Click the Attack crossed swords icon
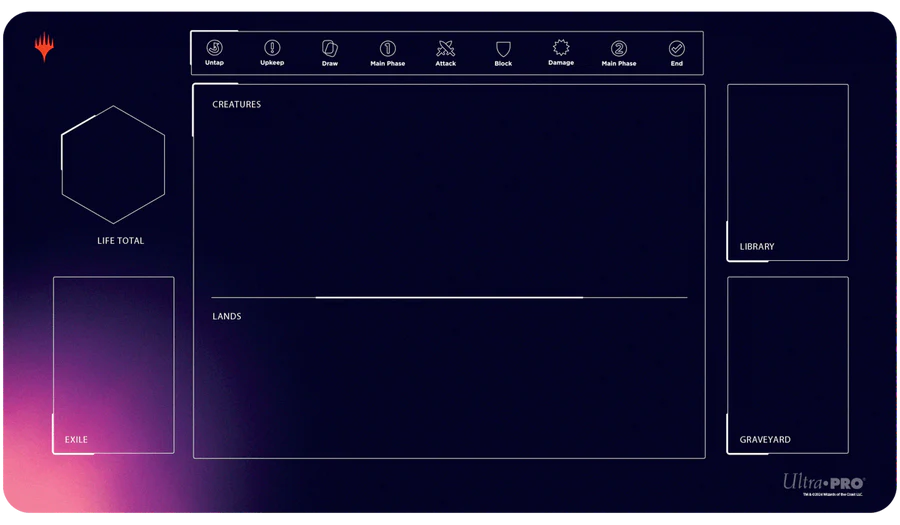 pos(446,48)
